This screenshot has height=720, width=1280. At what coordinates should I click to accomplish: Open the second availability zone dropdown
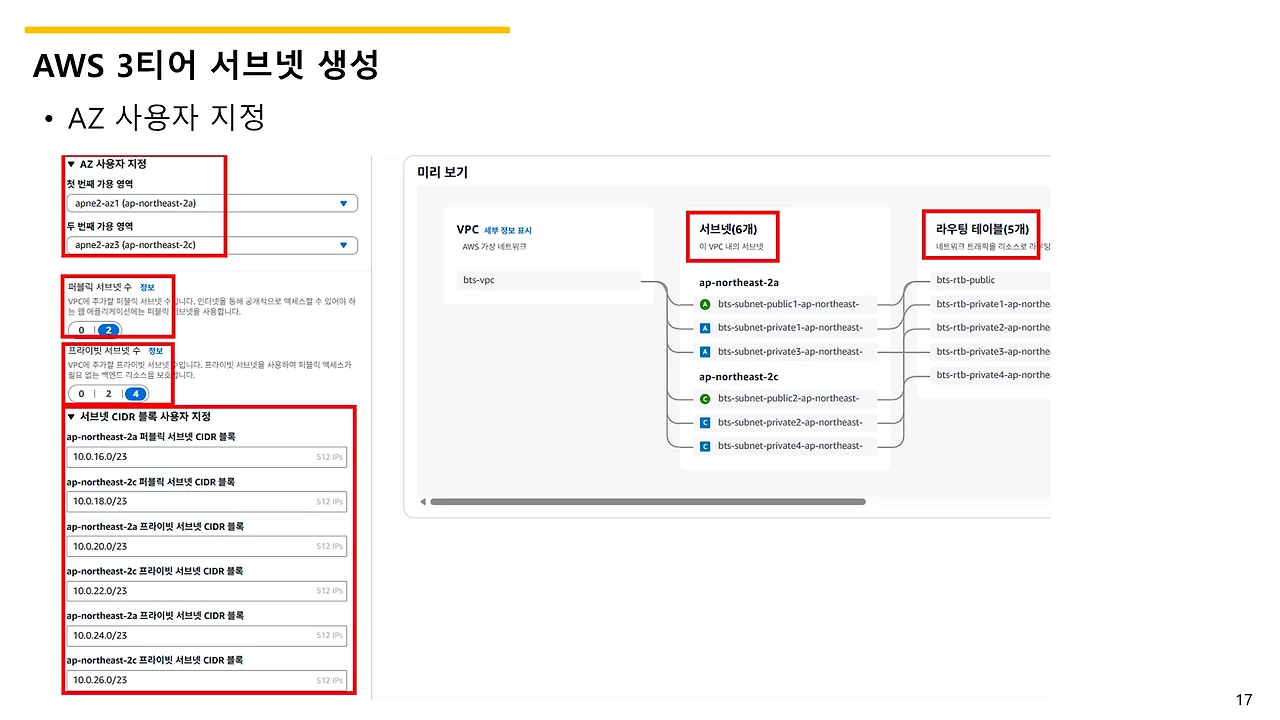click(212, 245)
